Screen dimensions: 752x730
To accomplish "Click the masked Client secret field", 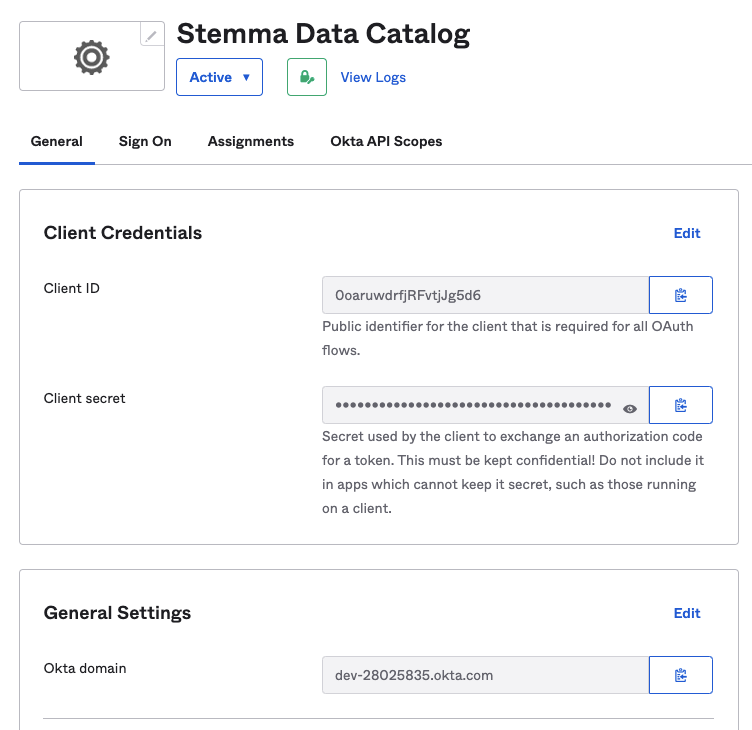I will [x=472, y=405].
